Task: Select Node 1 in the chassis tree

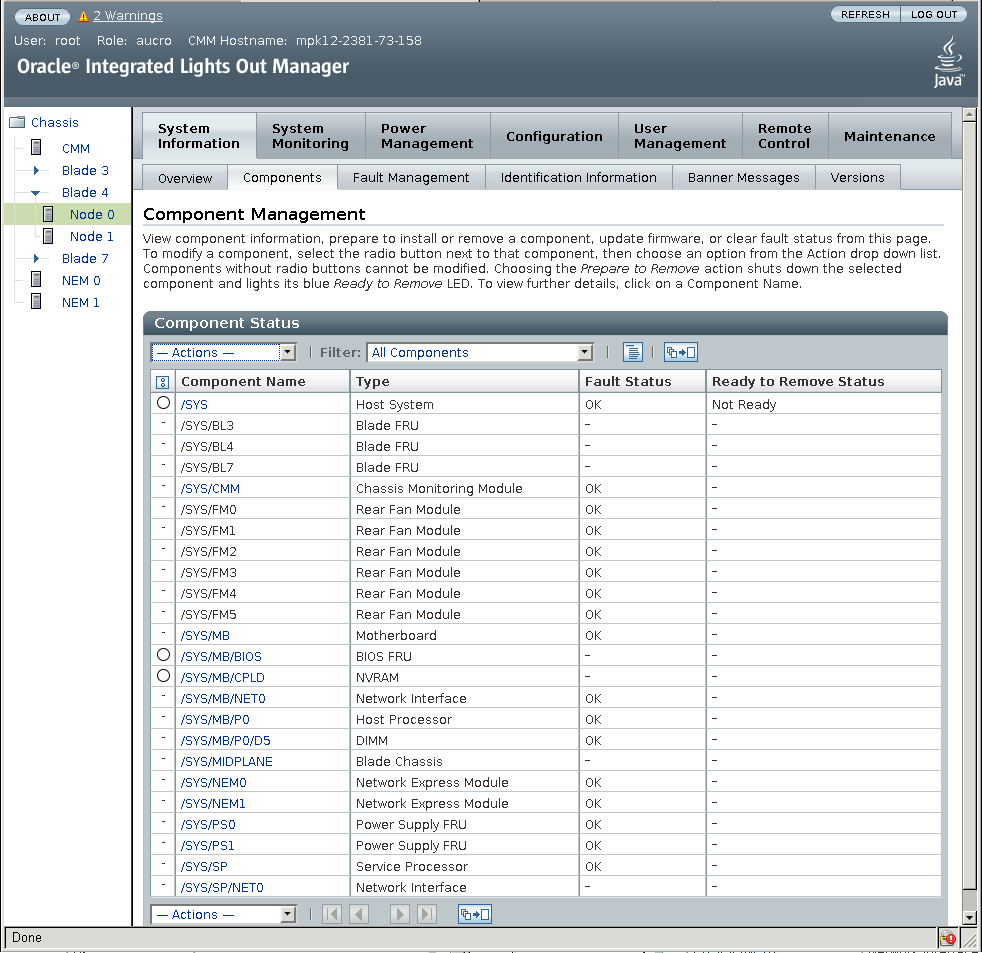Action: tap(91, 236)
